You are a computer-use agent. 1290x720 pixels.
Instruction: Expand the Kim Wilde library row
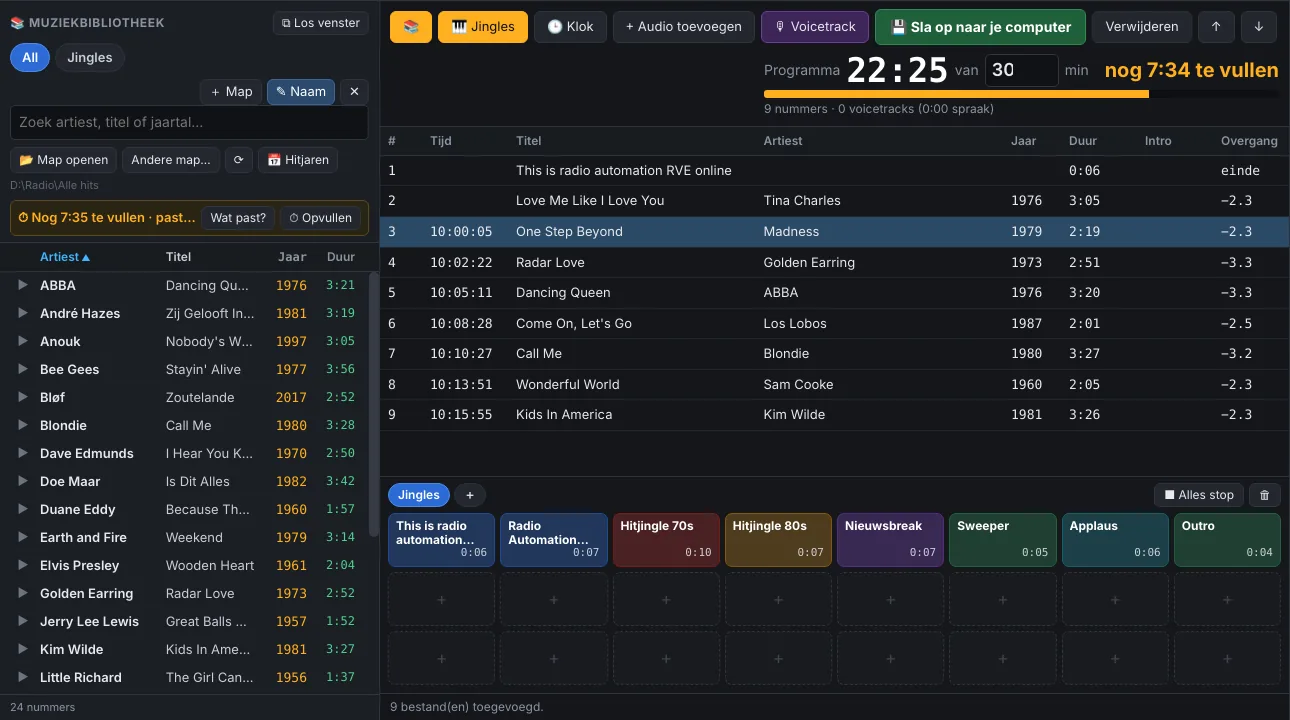23,649
